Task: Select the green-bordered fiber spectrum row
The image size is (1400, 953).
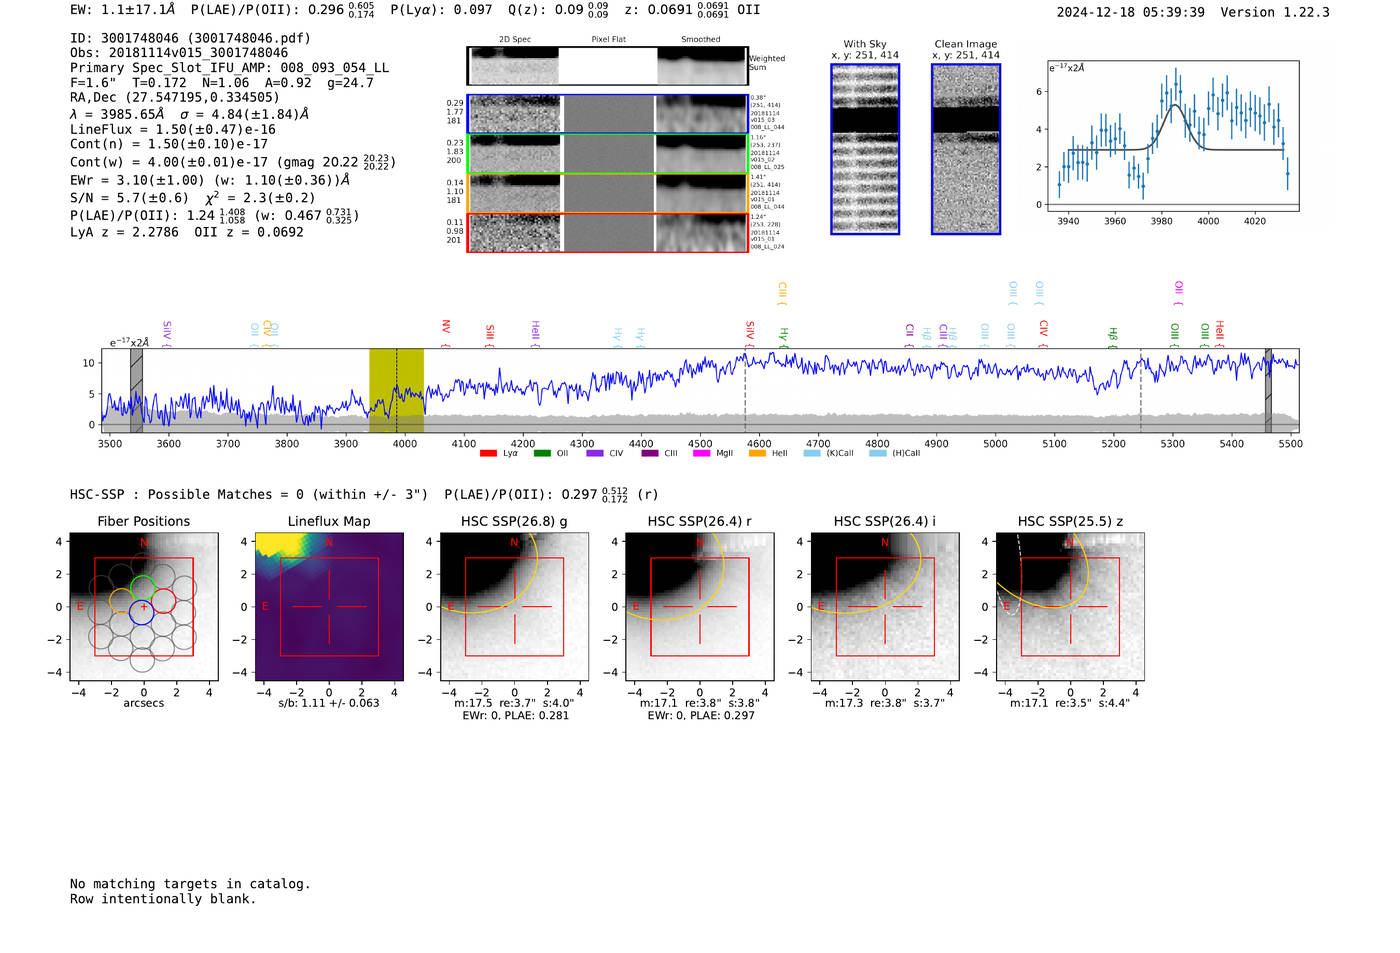Action: click(x=608, y=153)
